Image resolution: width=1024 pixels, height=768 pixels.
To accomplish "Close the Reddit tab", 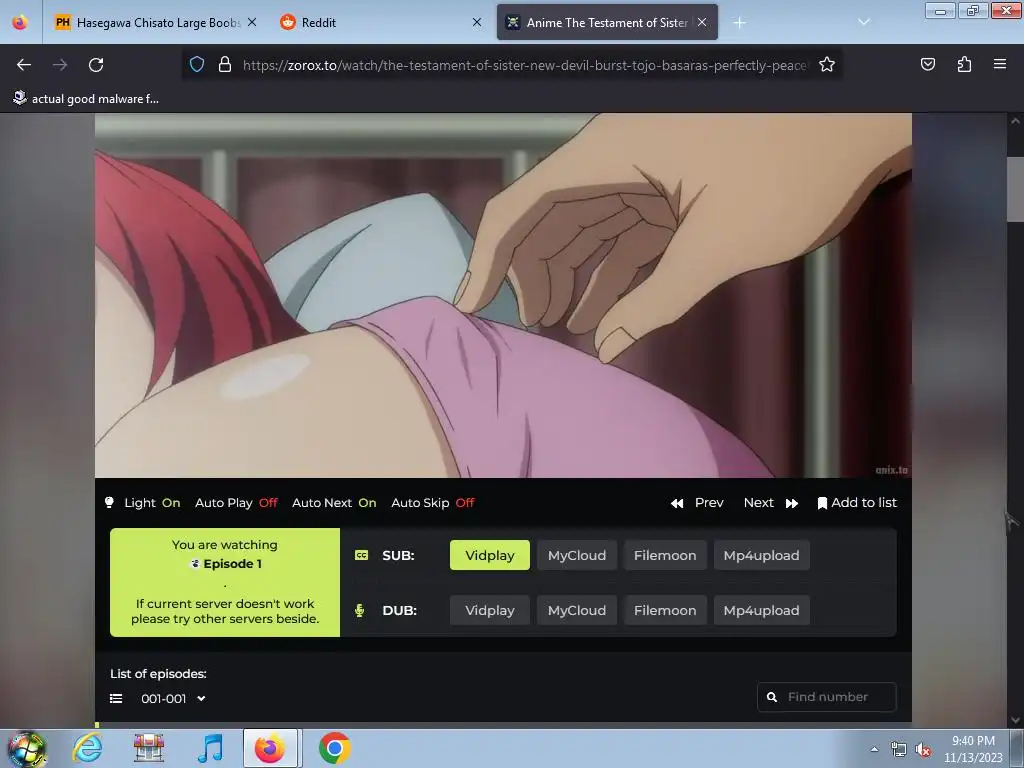I will click(477, 22).
